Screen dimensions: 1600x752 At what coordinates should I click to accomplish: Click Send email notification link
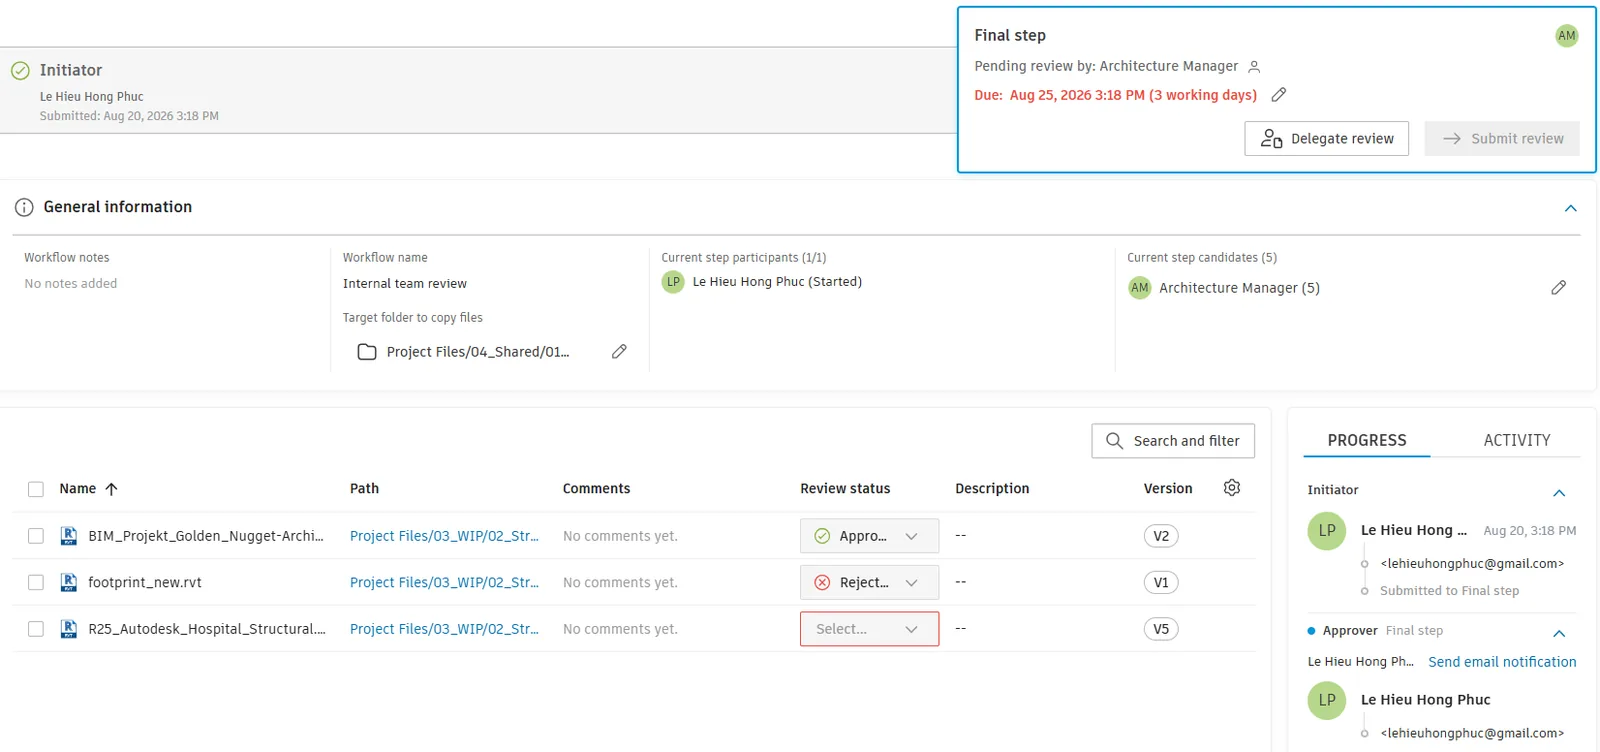[x=1502, y=662]
